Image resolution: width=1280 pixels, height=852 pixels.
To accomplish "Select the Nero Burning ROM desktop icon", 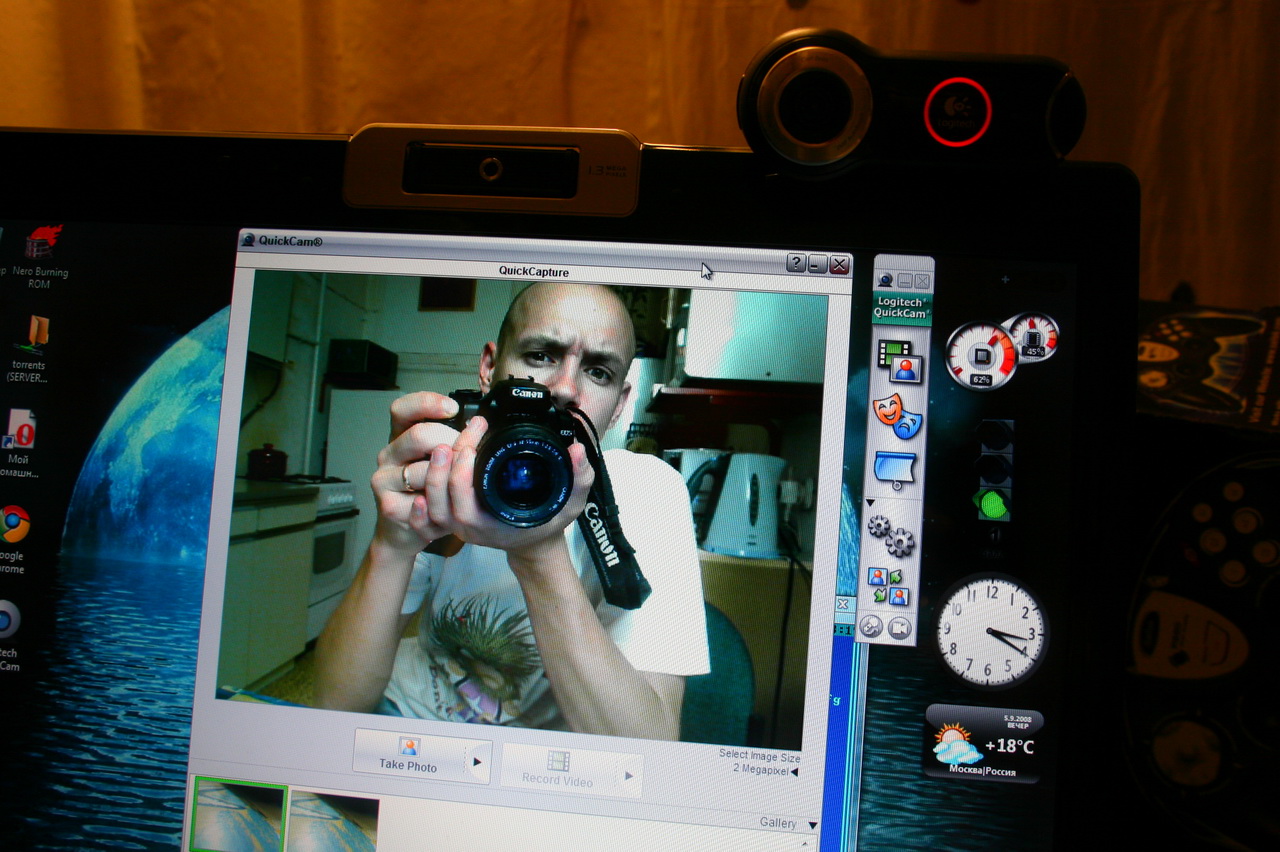I will [40, 257].
